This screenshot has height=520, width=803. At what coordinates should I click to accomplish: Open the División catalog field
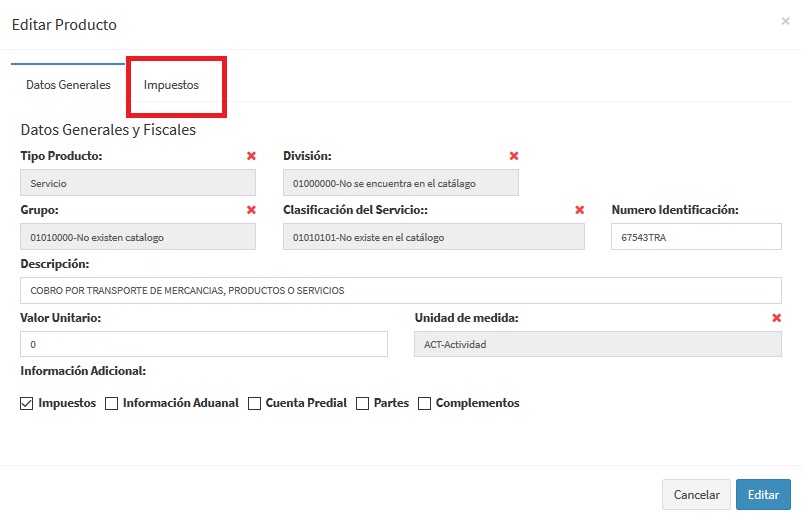click(400, 183)
